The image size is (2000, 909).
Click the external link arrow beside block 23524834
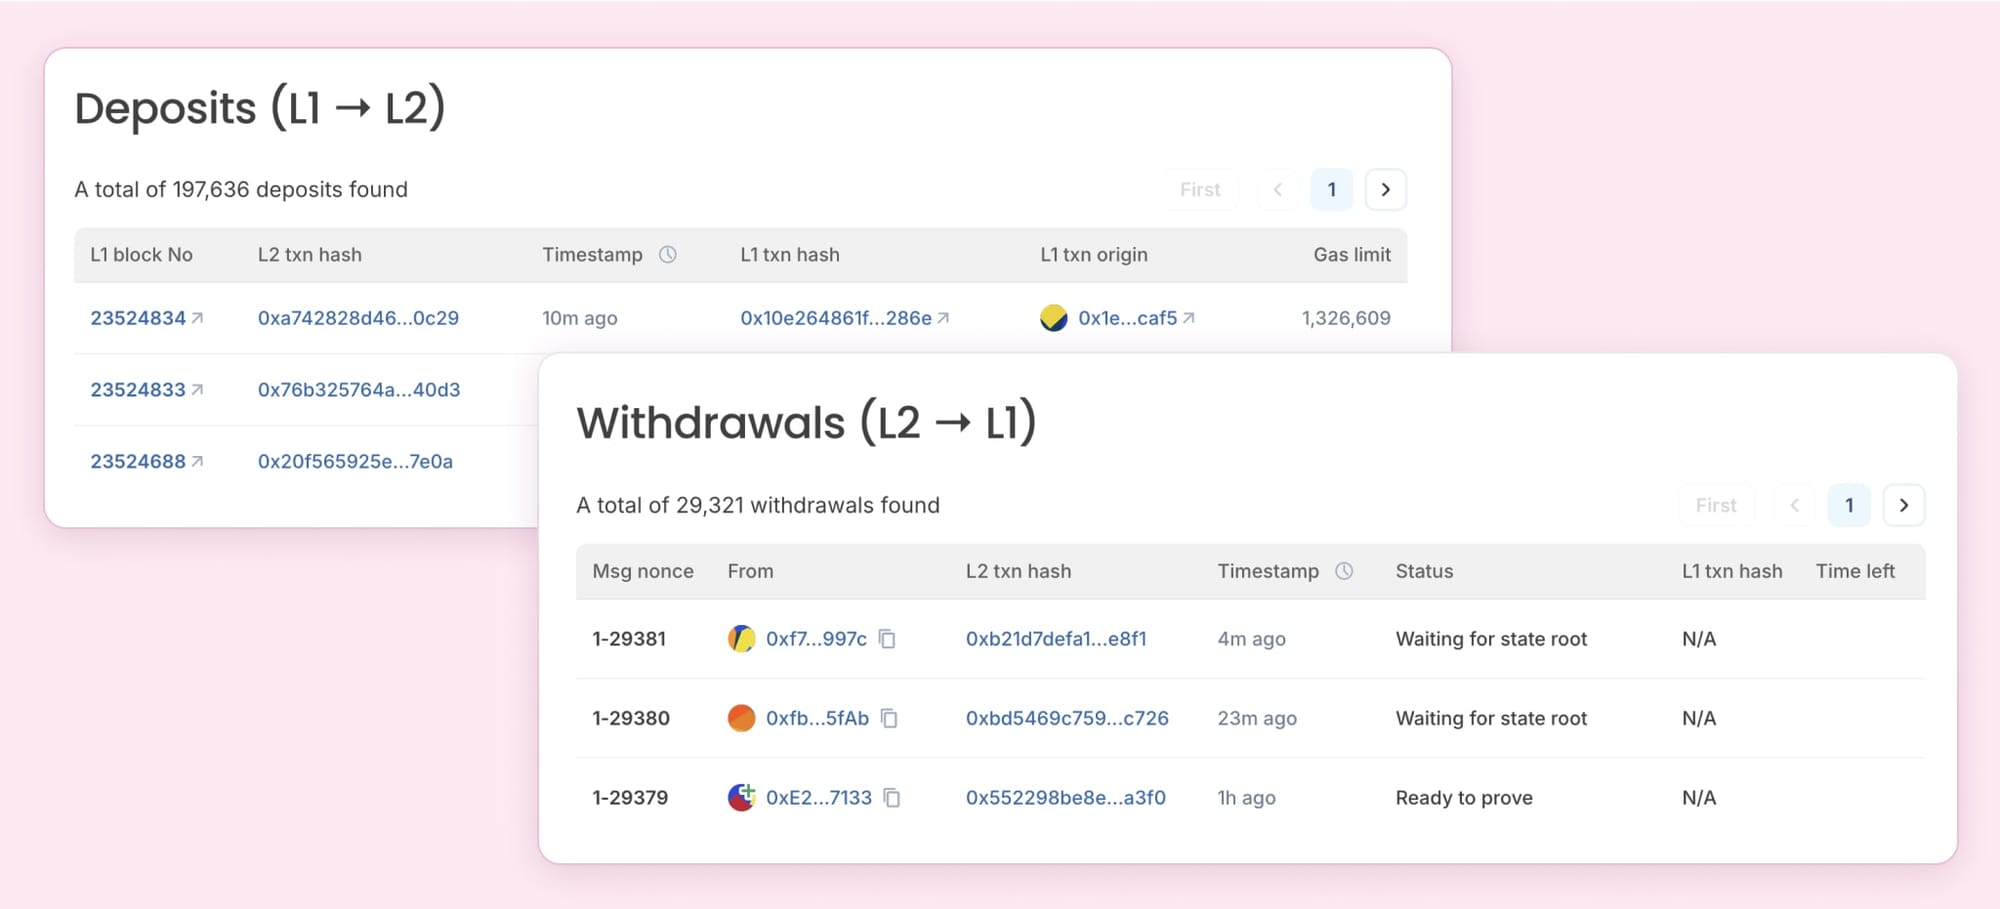click(x=196, y=317)
